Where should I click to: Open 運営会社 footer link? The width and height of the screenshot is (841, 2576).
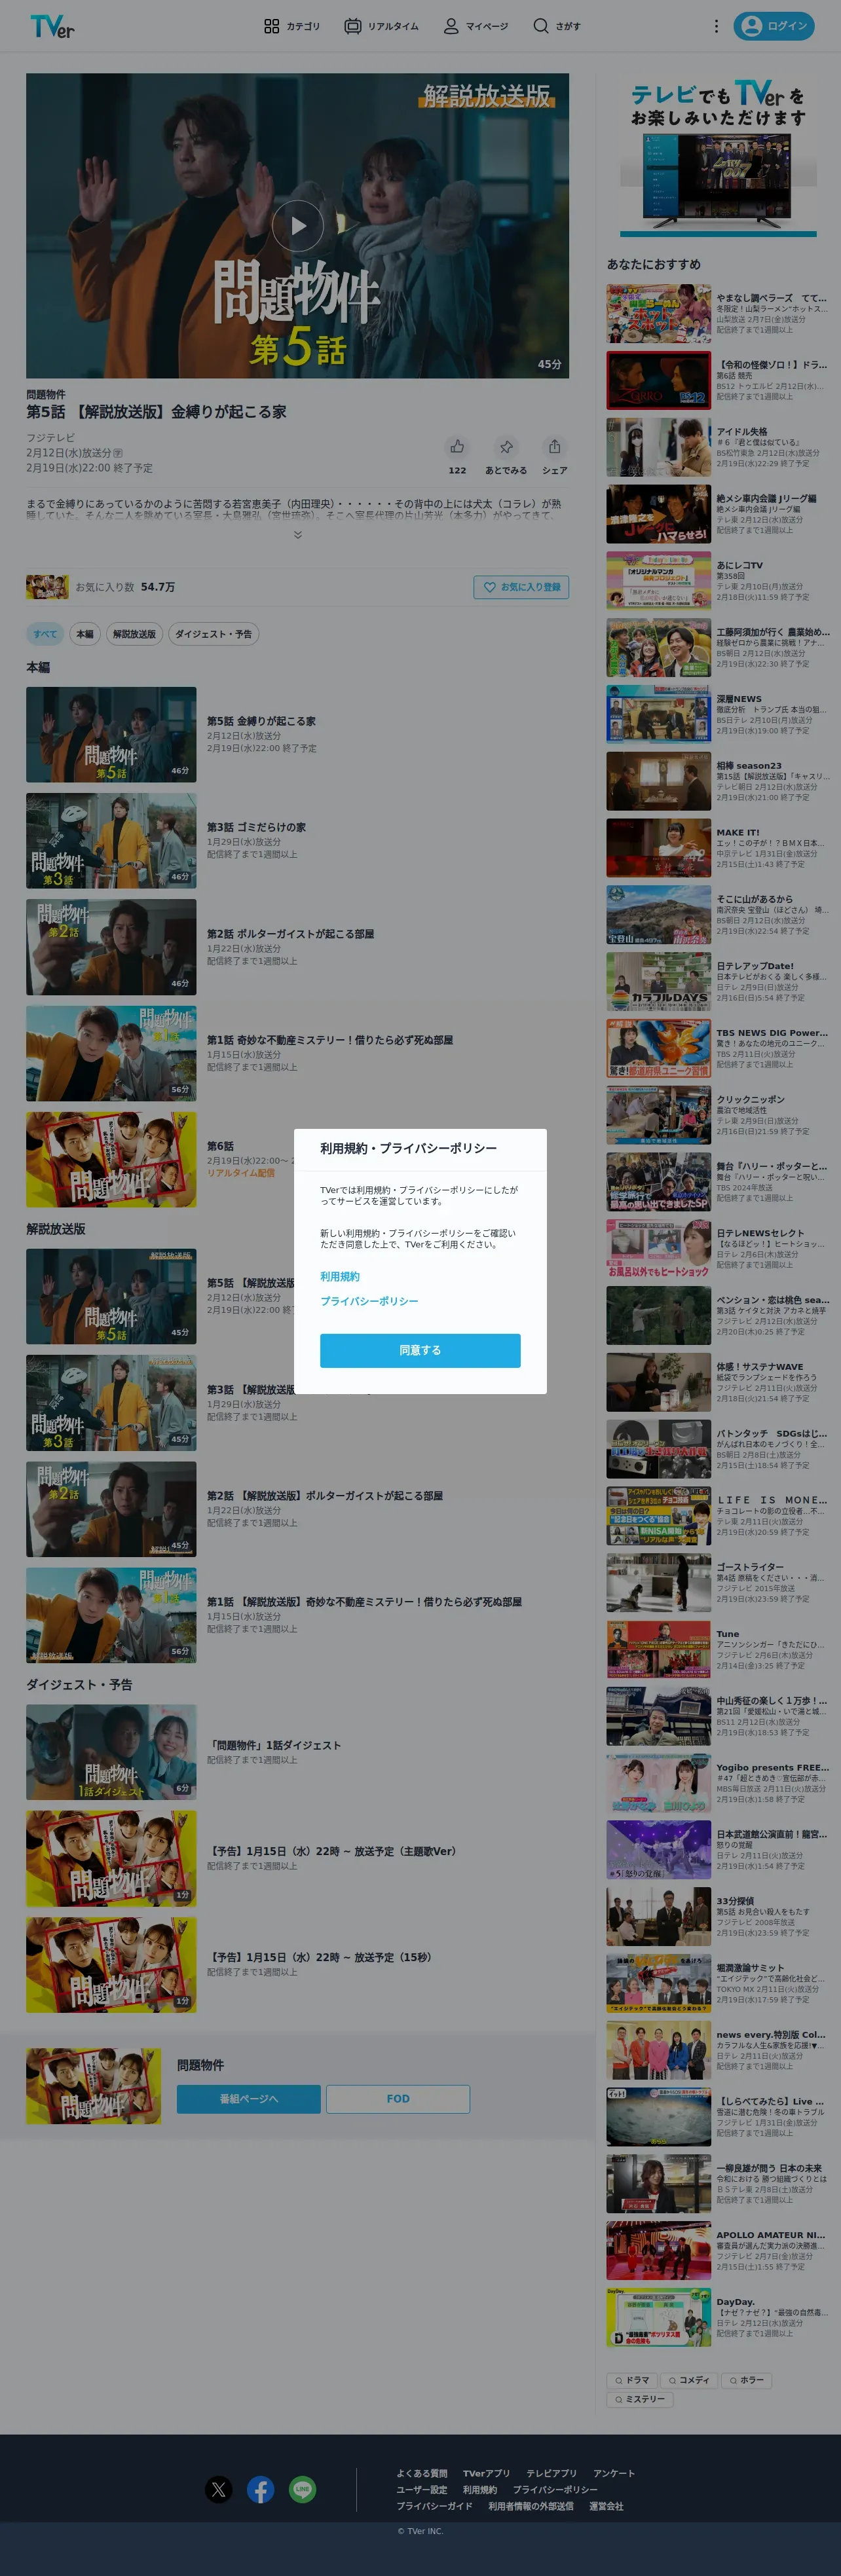606,2506
